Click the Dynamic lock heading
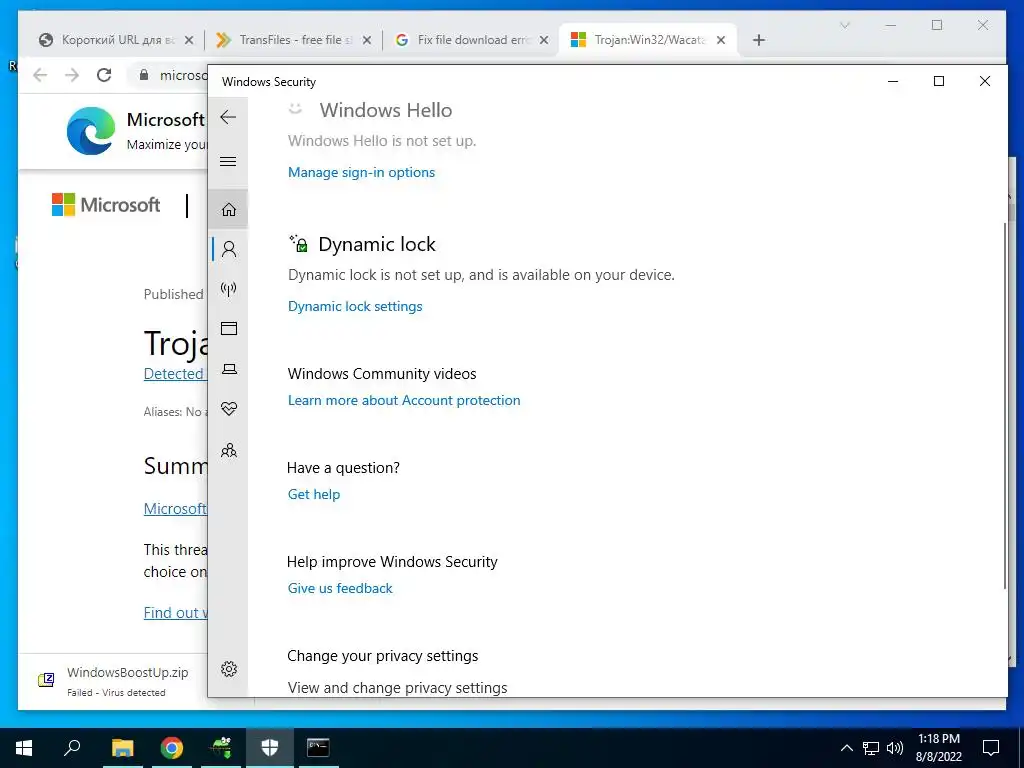Screen dimensions: 1024x768 pyautogui.click(x=377, y=244)
